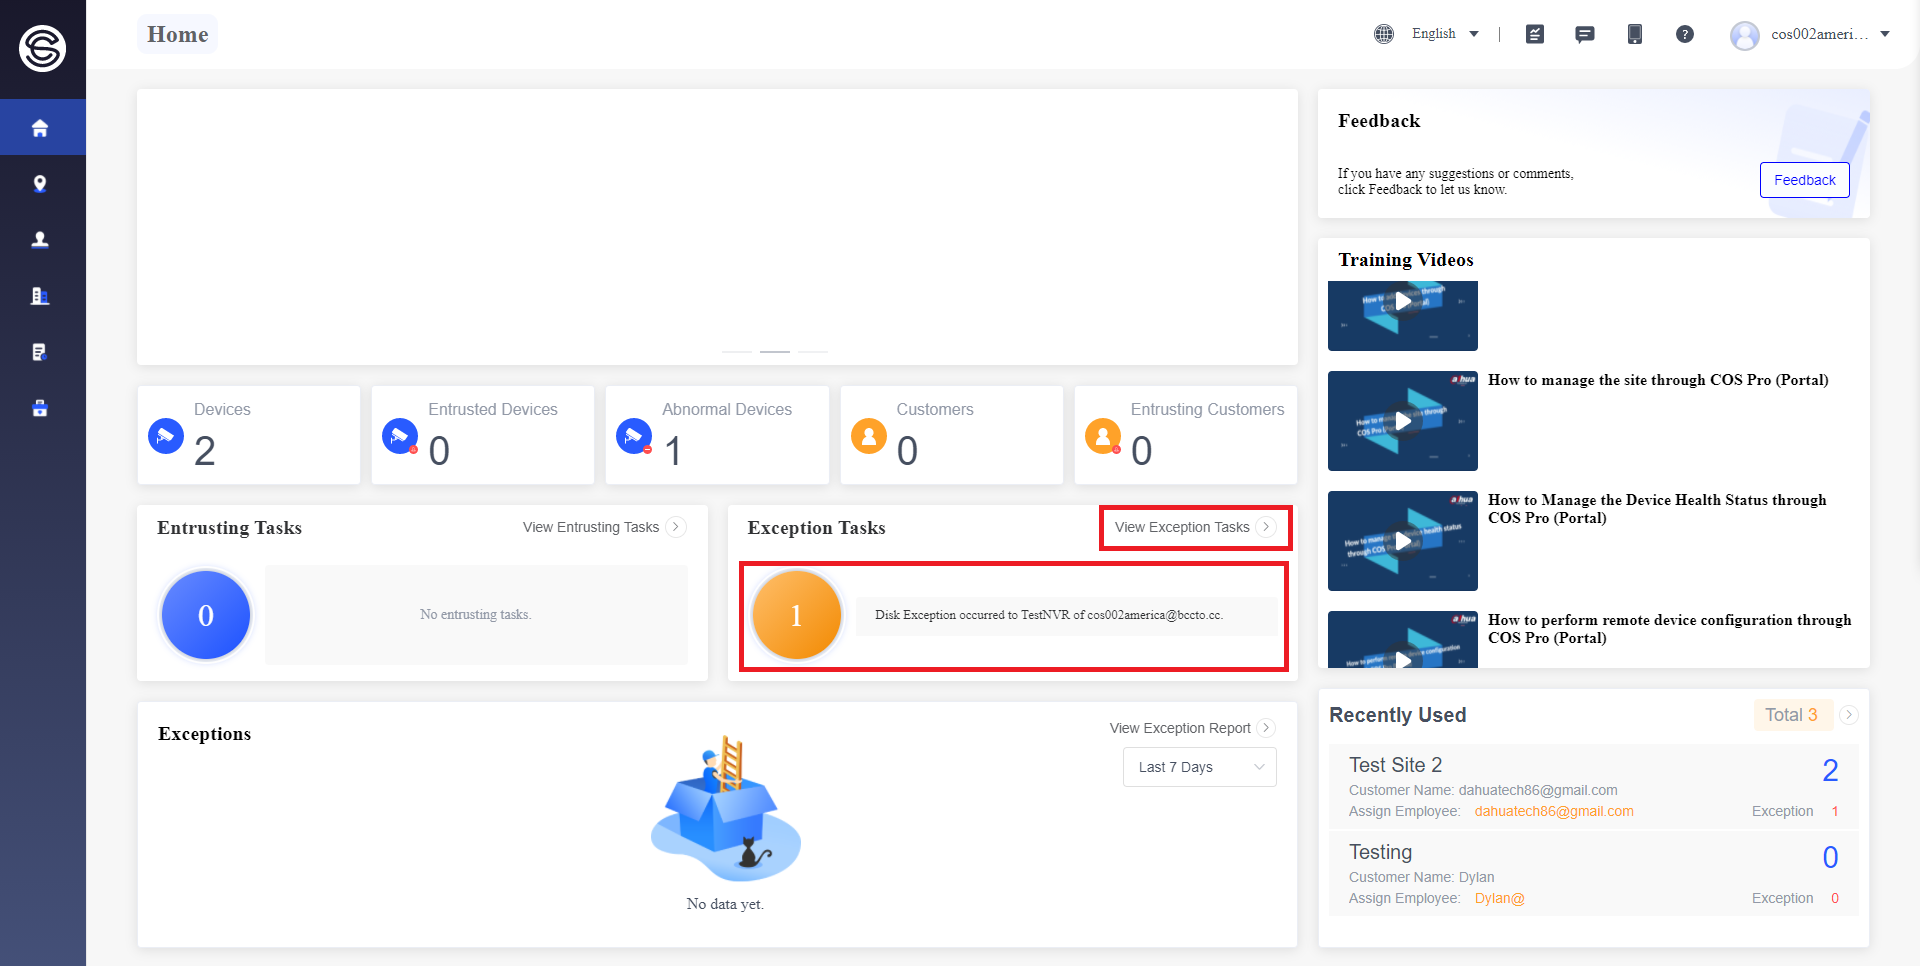Open the task list icon in header
This screenshot has width=1920, height=966.
point(1535,34)
